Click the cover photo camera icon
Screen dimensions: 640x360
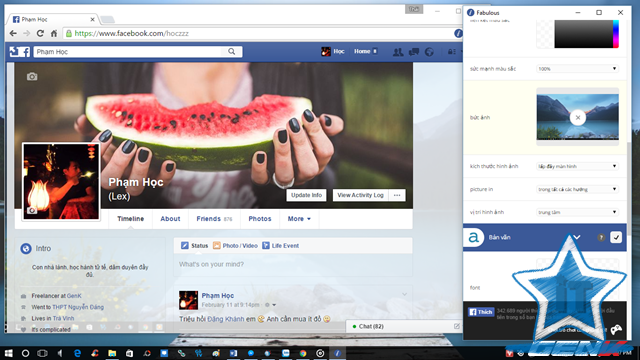[32, 76]
